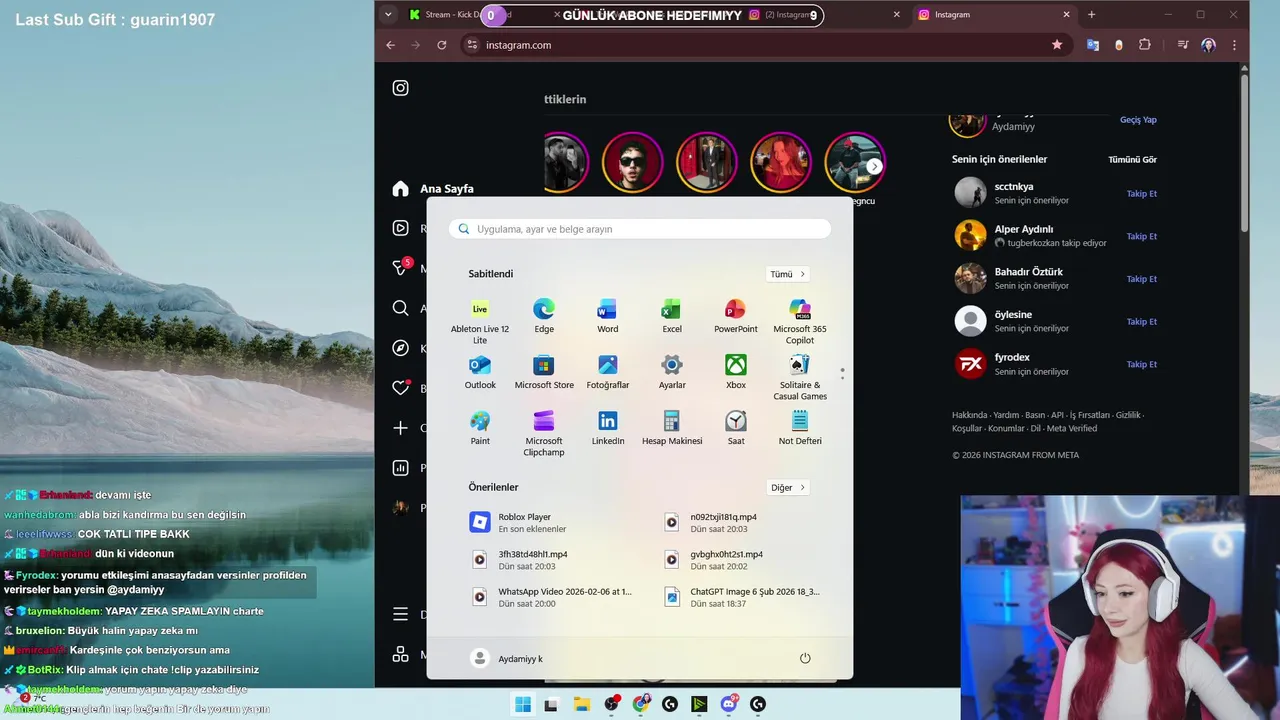
Task: Open Instagram hamburger More menu
Action: 400,614
